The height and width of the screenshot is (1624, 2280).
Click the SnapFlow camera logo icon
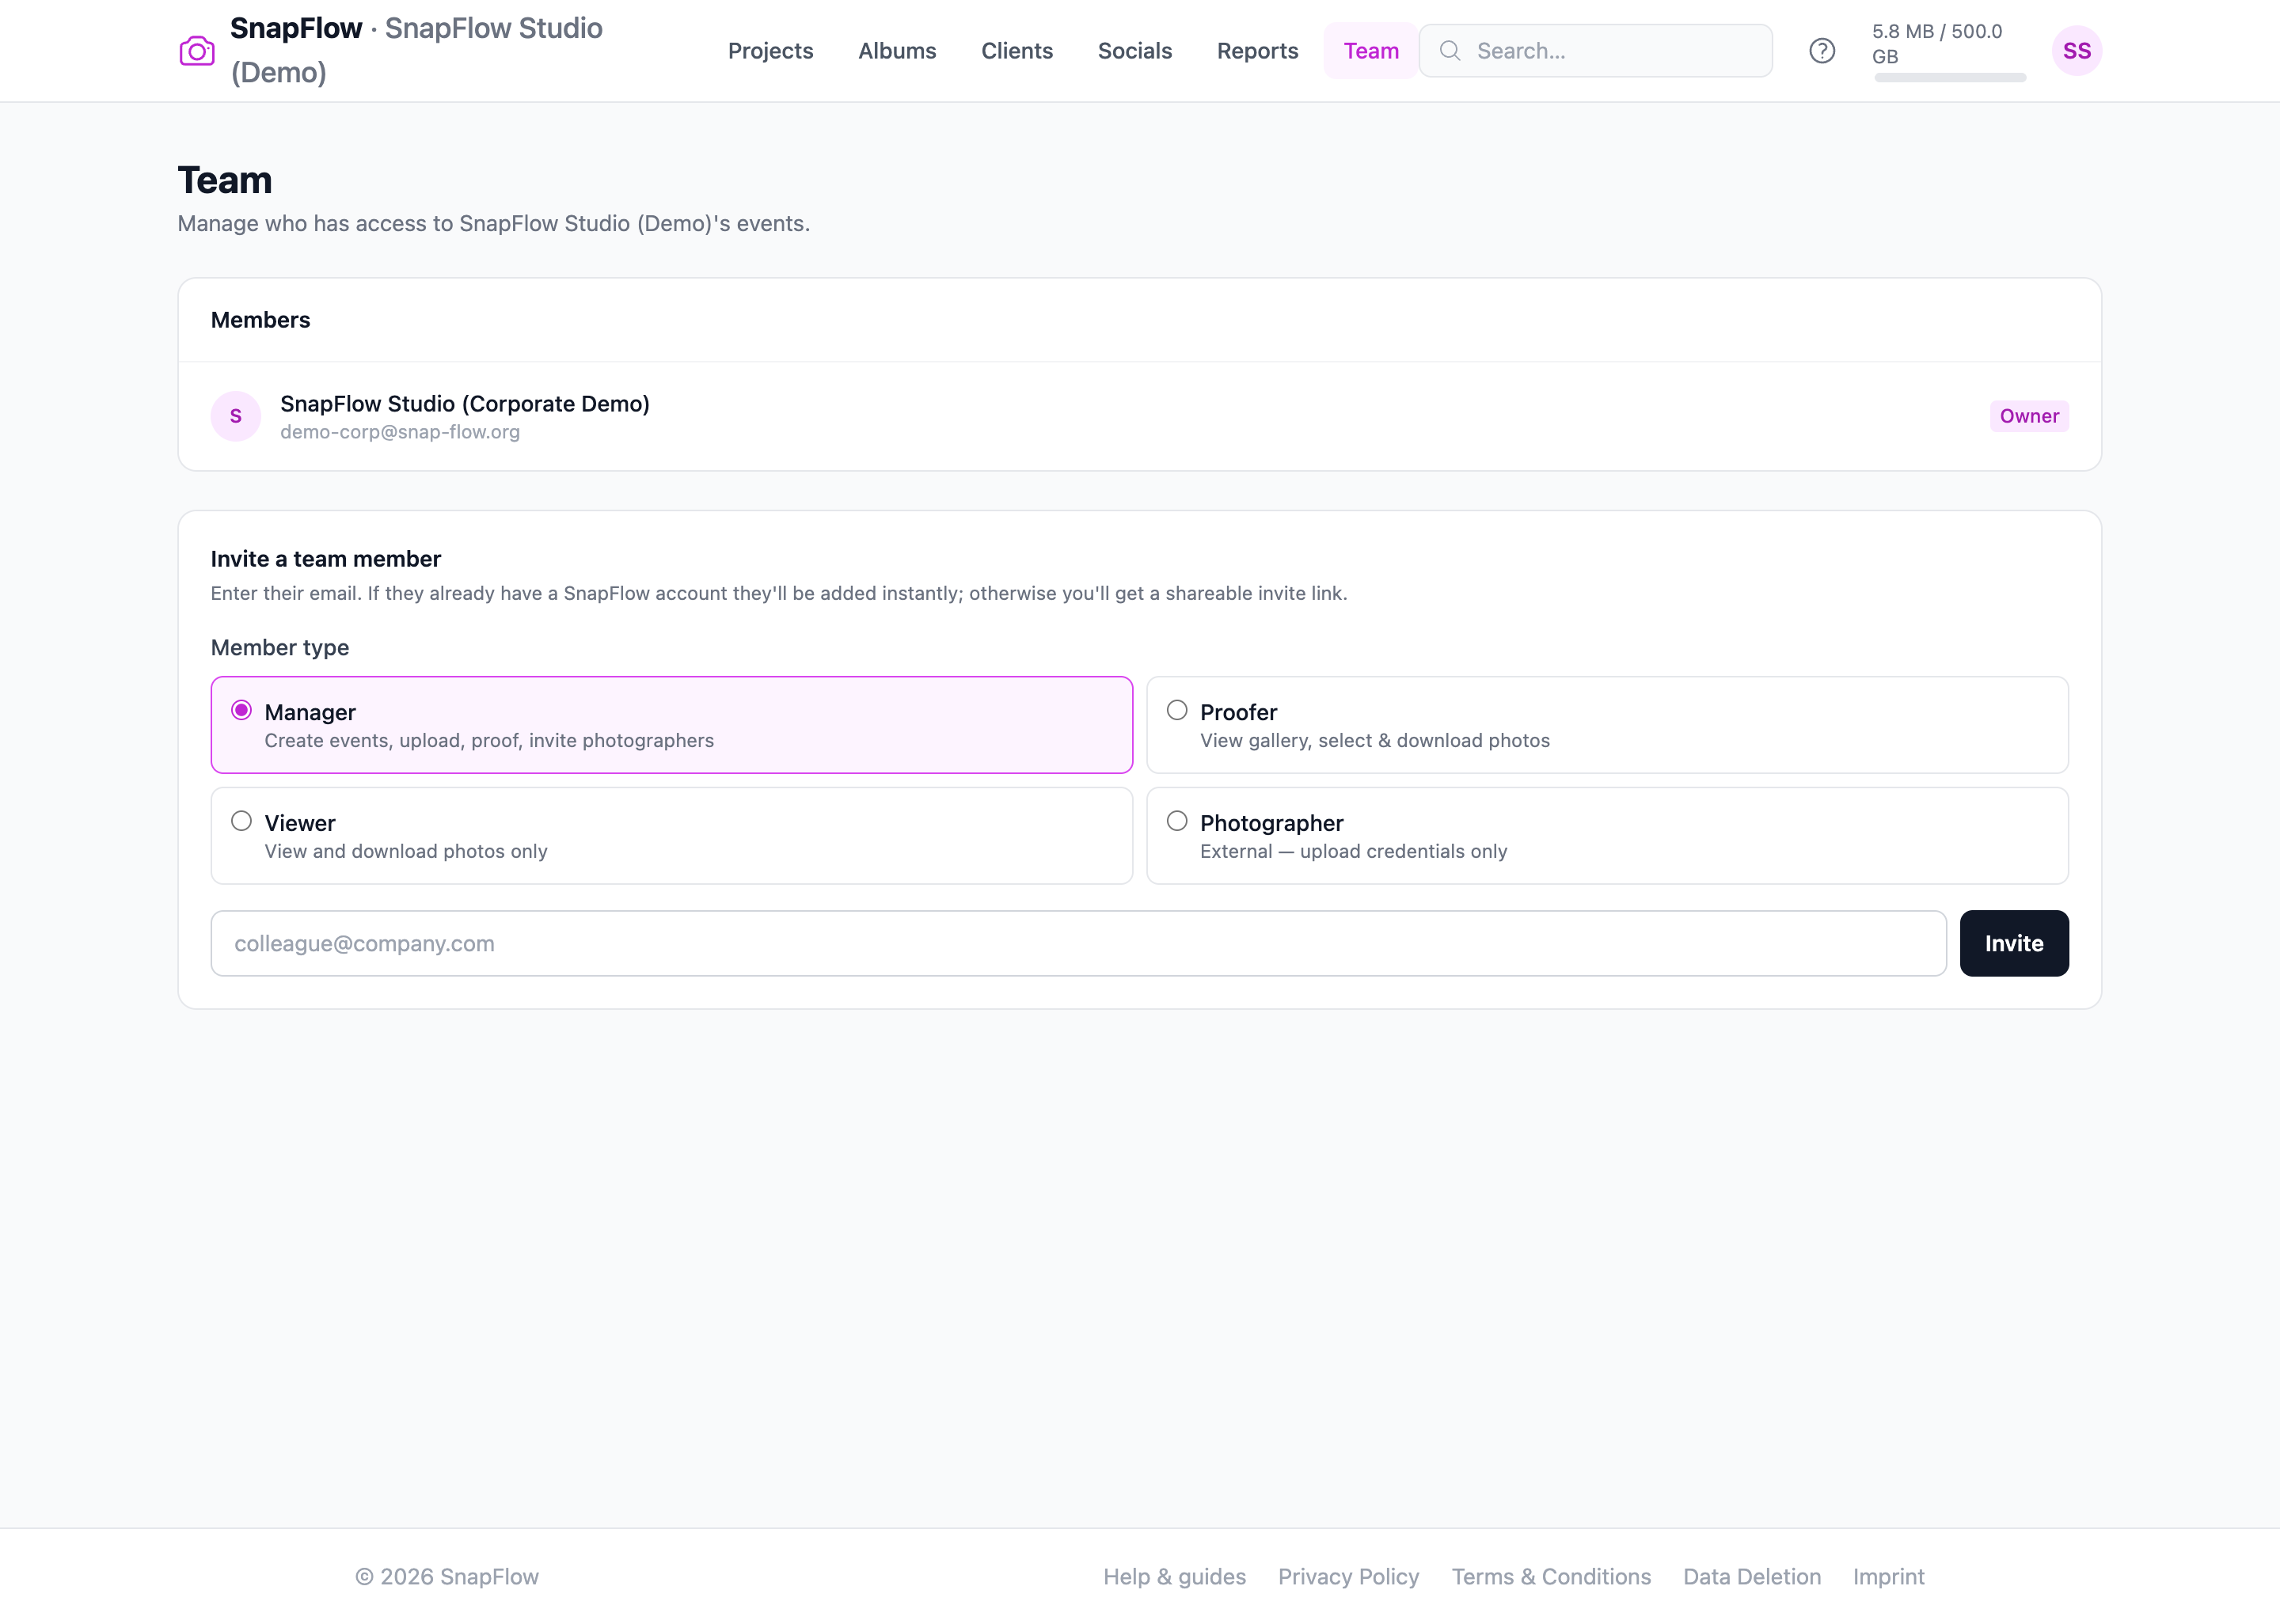197,51
